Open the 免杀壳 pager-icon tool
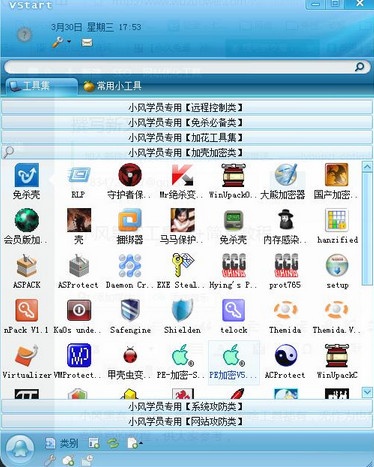This screenshot has width=374, height=467. 233,227
